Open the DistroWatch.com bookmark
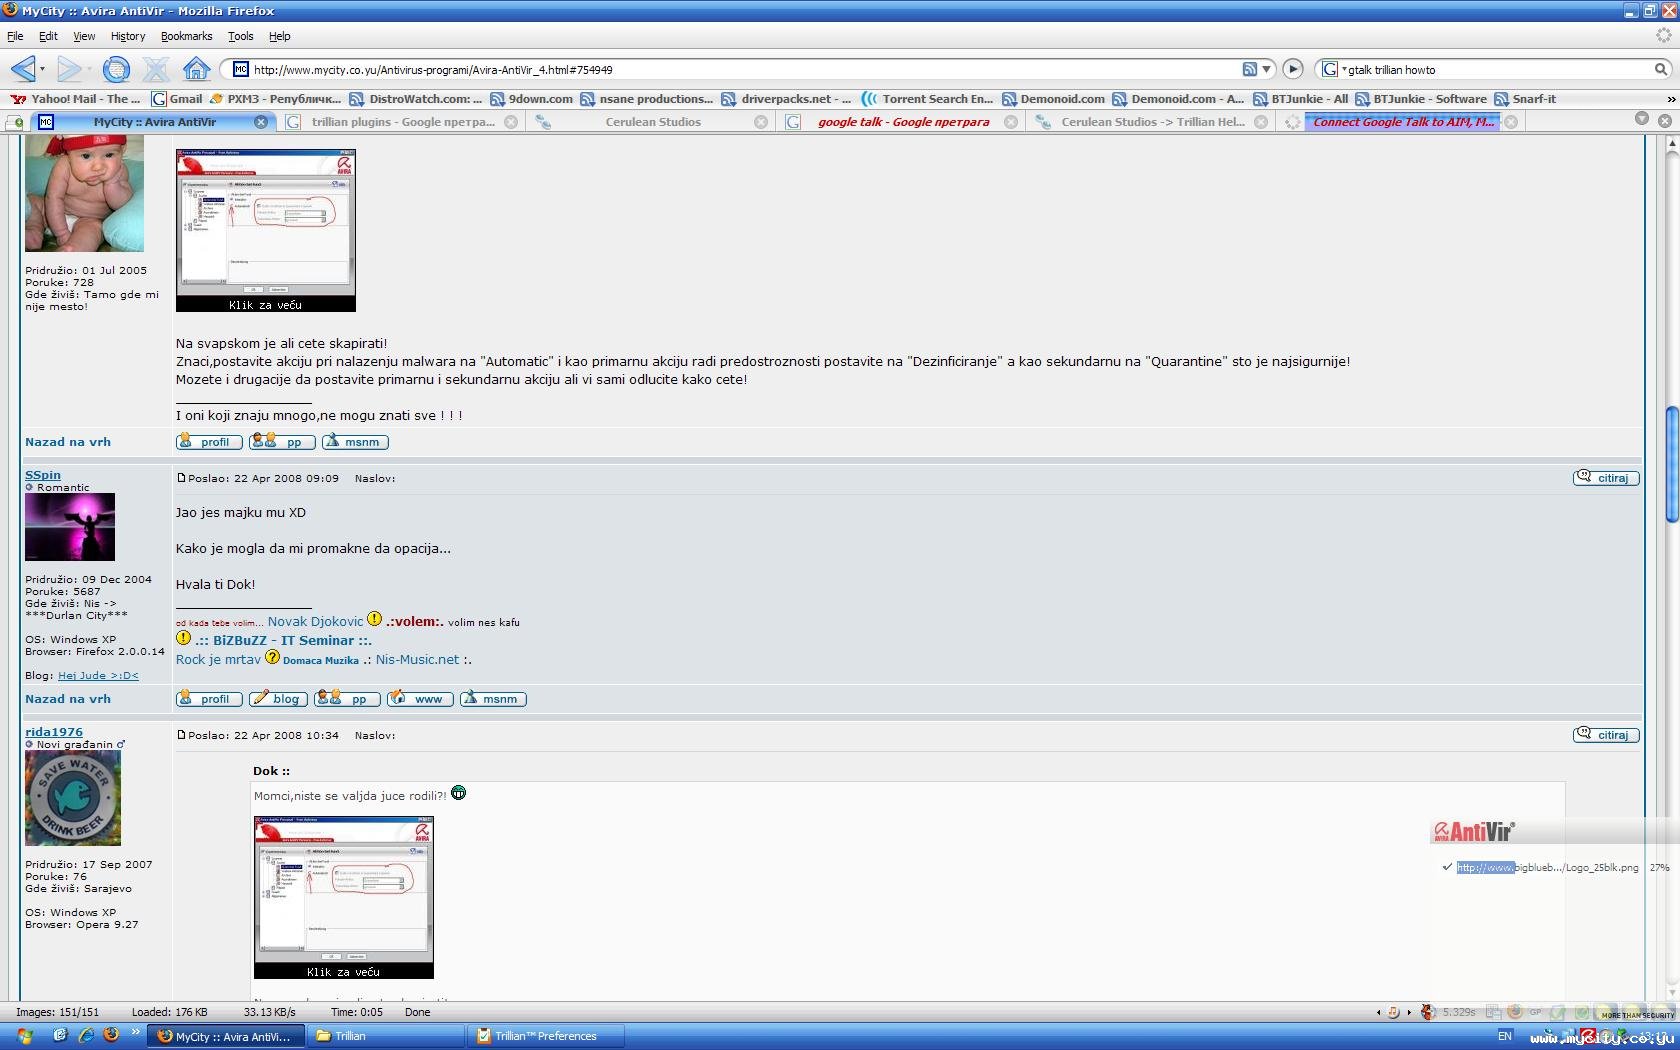 [x=416, y=99]
